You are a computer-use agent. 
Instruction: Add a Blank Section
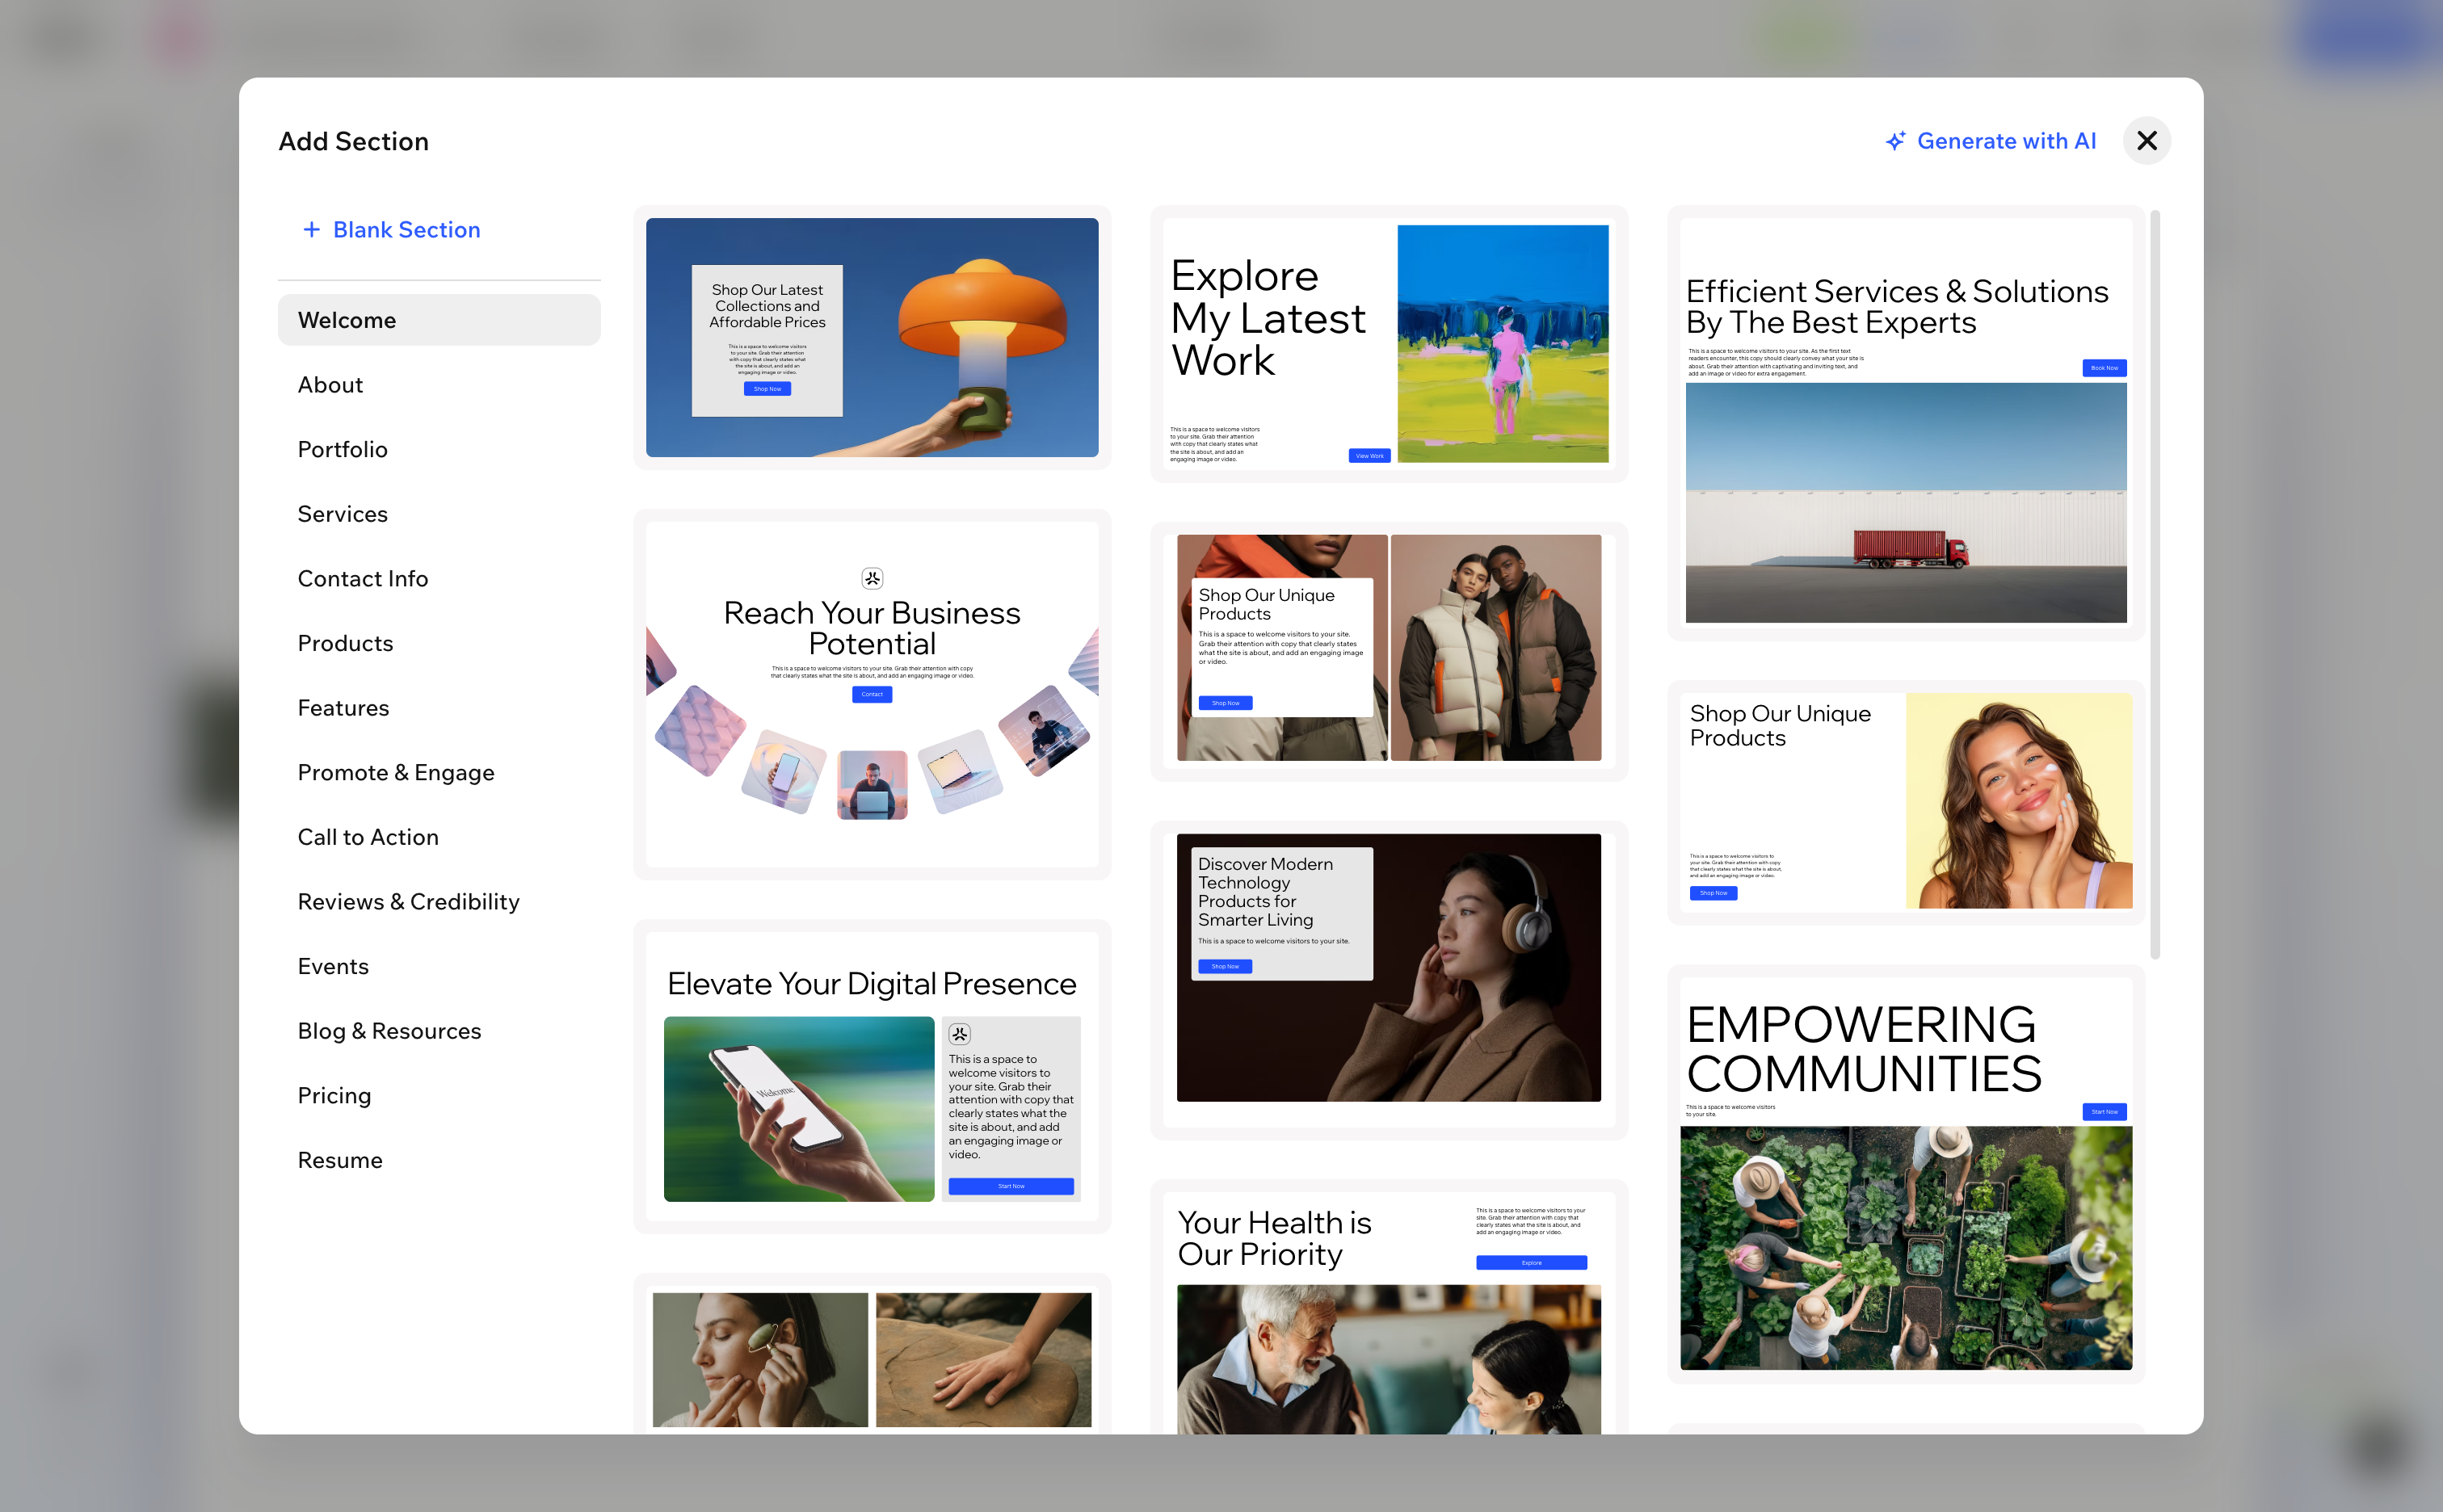click(x=391, y=230)
